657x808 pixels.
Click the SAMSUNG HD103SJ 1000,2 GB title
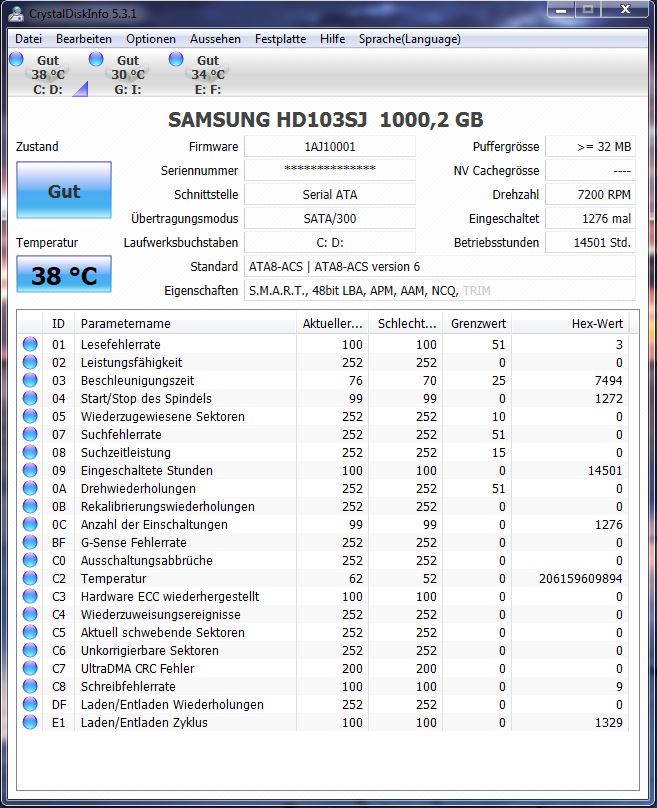[326, 120]
